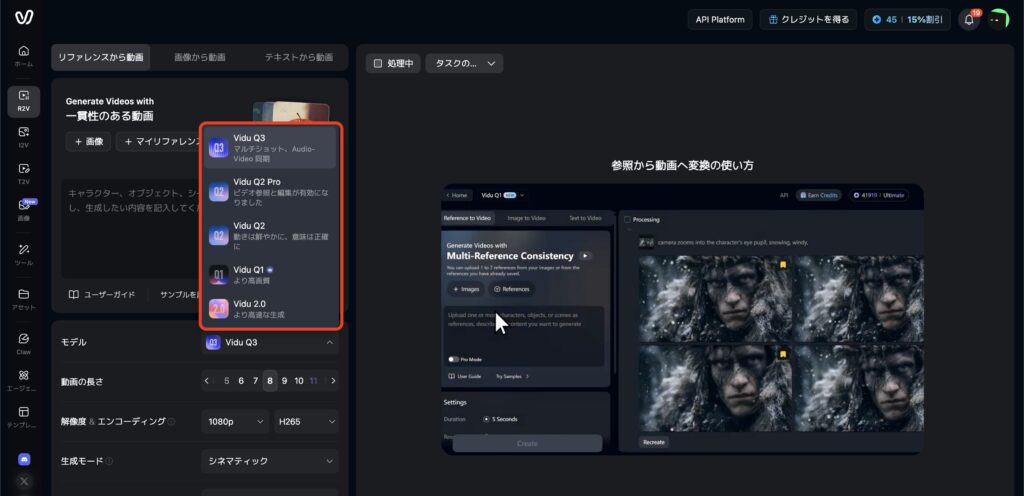This screenshot has width=1024, height=496.
Task: Open the 画像 section marked New
Action: [24, 210]
